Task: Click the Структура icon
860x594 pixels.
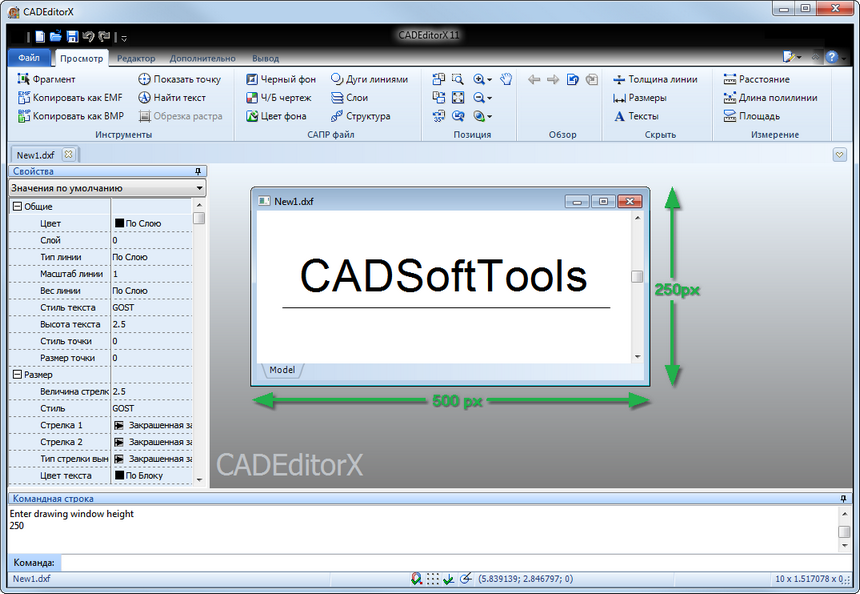Action: tap(337, 116)
